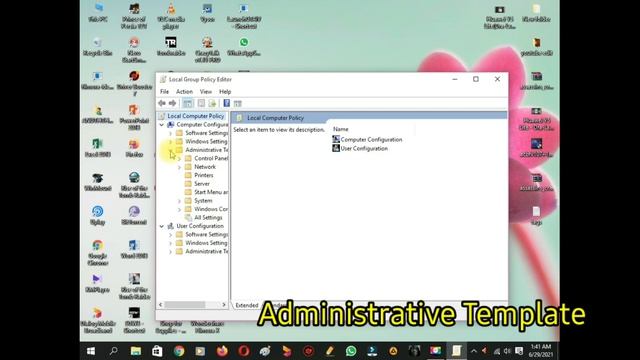This screenshot has width=640, height=360.
Task: Click the tree pane's right scroll arrow
Action: (x=224, y=304)
